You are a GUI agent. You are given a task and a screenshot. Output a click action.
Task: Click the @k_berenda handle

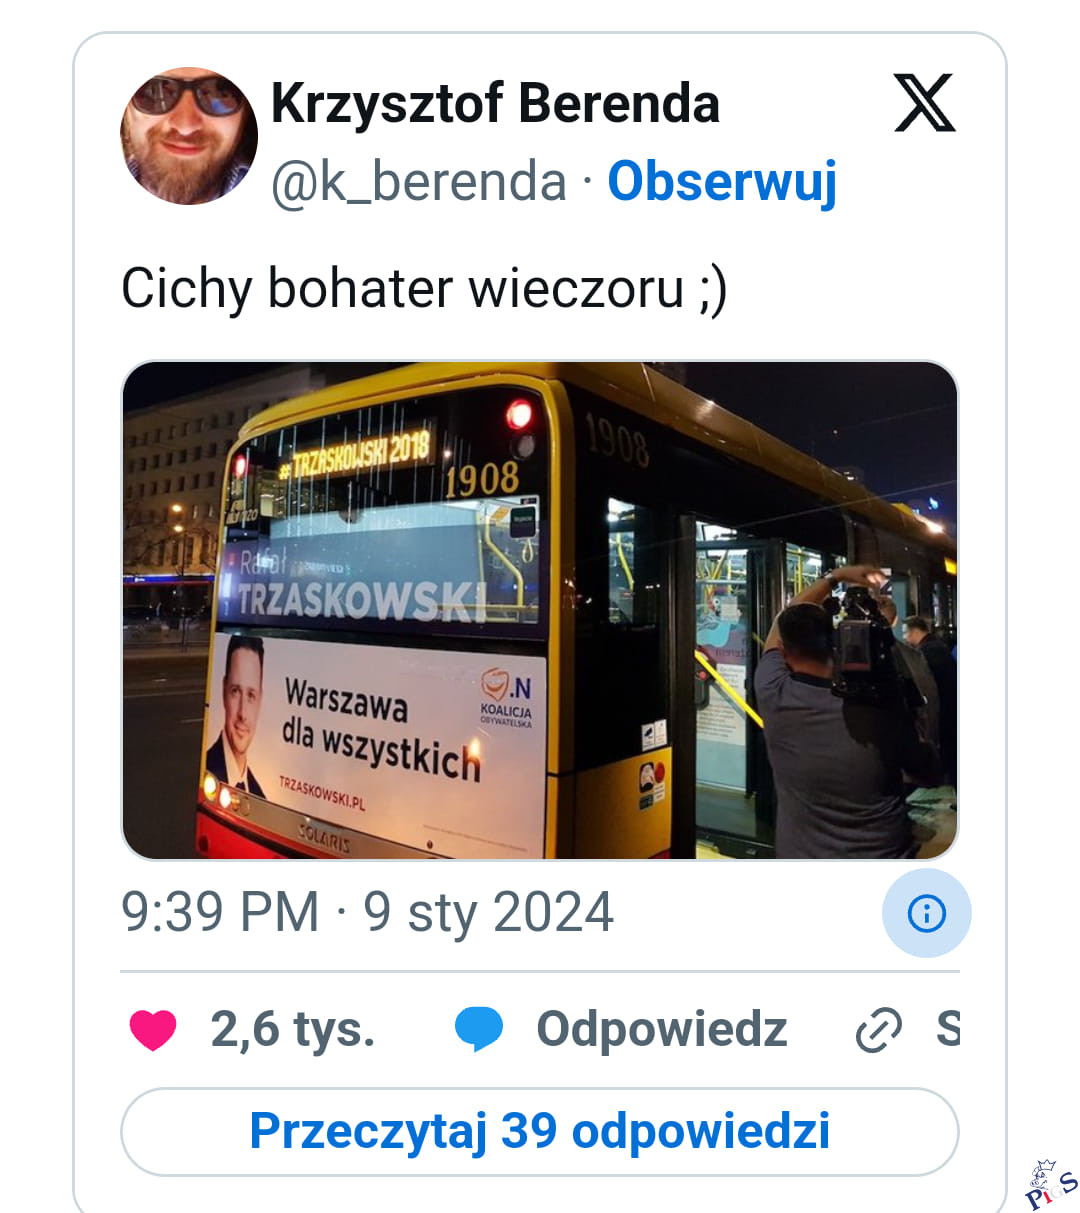[419, 181]
